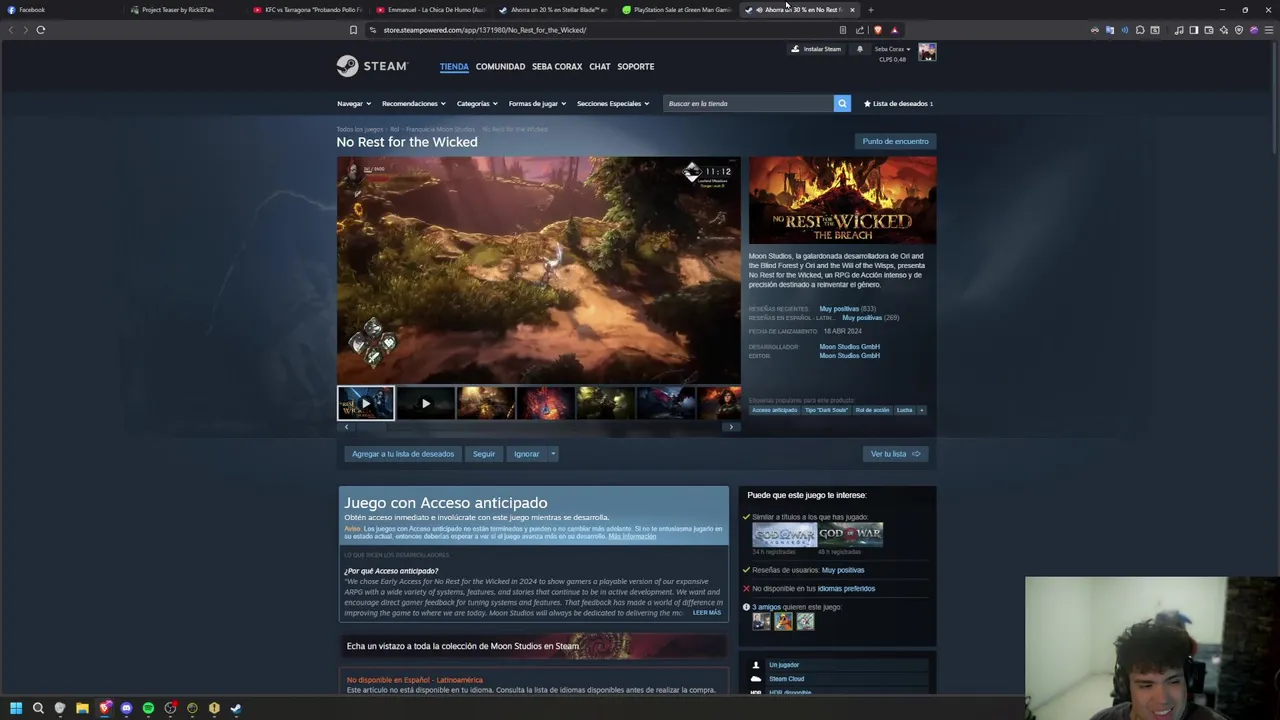The height and width of the screenshot is (720, 1280).
Task: Expand the Navegar dropdown
Action: click(x=354, y=103)
